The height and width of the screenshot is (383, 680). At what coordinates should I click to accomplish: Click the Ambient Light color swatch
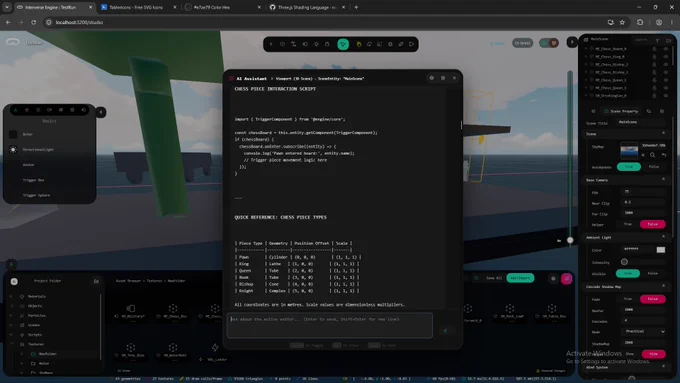pos(660,250)
